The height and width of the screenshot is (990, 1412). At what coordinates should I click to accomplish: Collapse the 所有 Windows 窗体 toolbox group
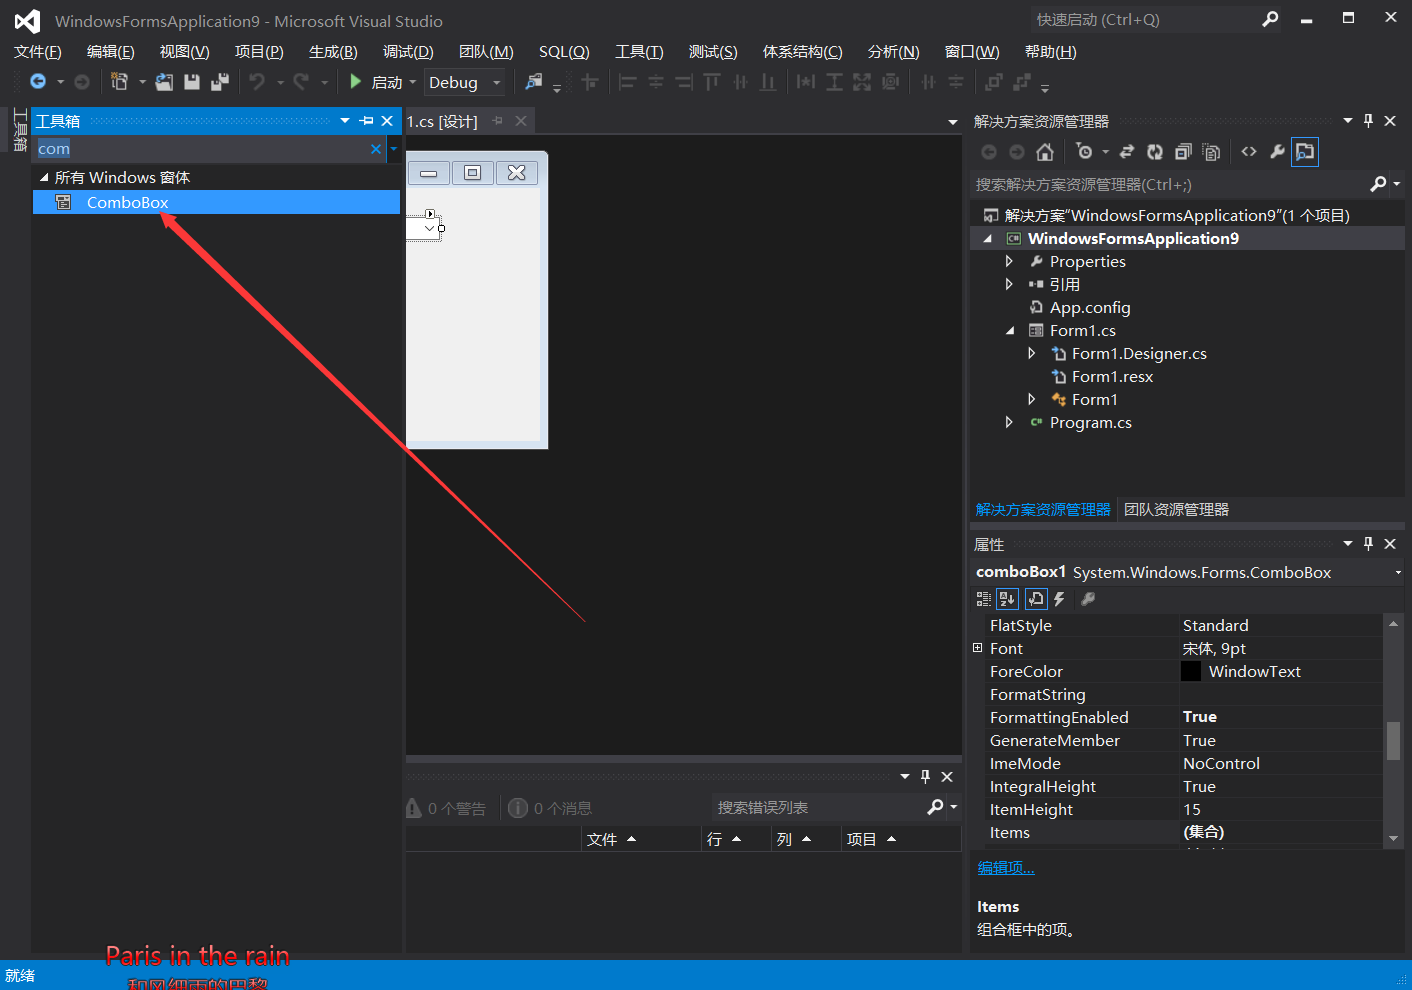pyautogui.click(x=44, y=177)
